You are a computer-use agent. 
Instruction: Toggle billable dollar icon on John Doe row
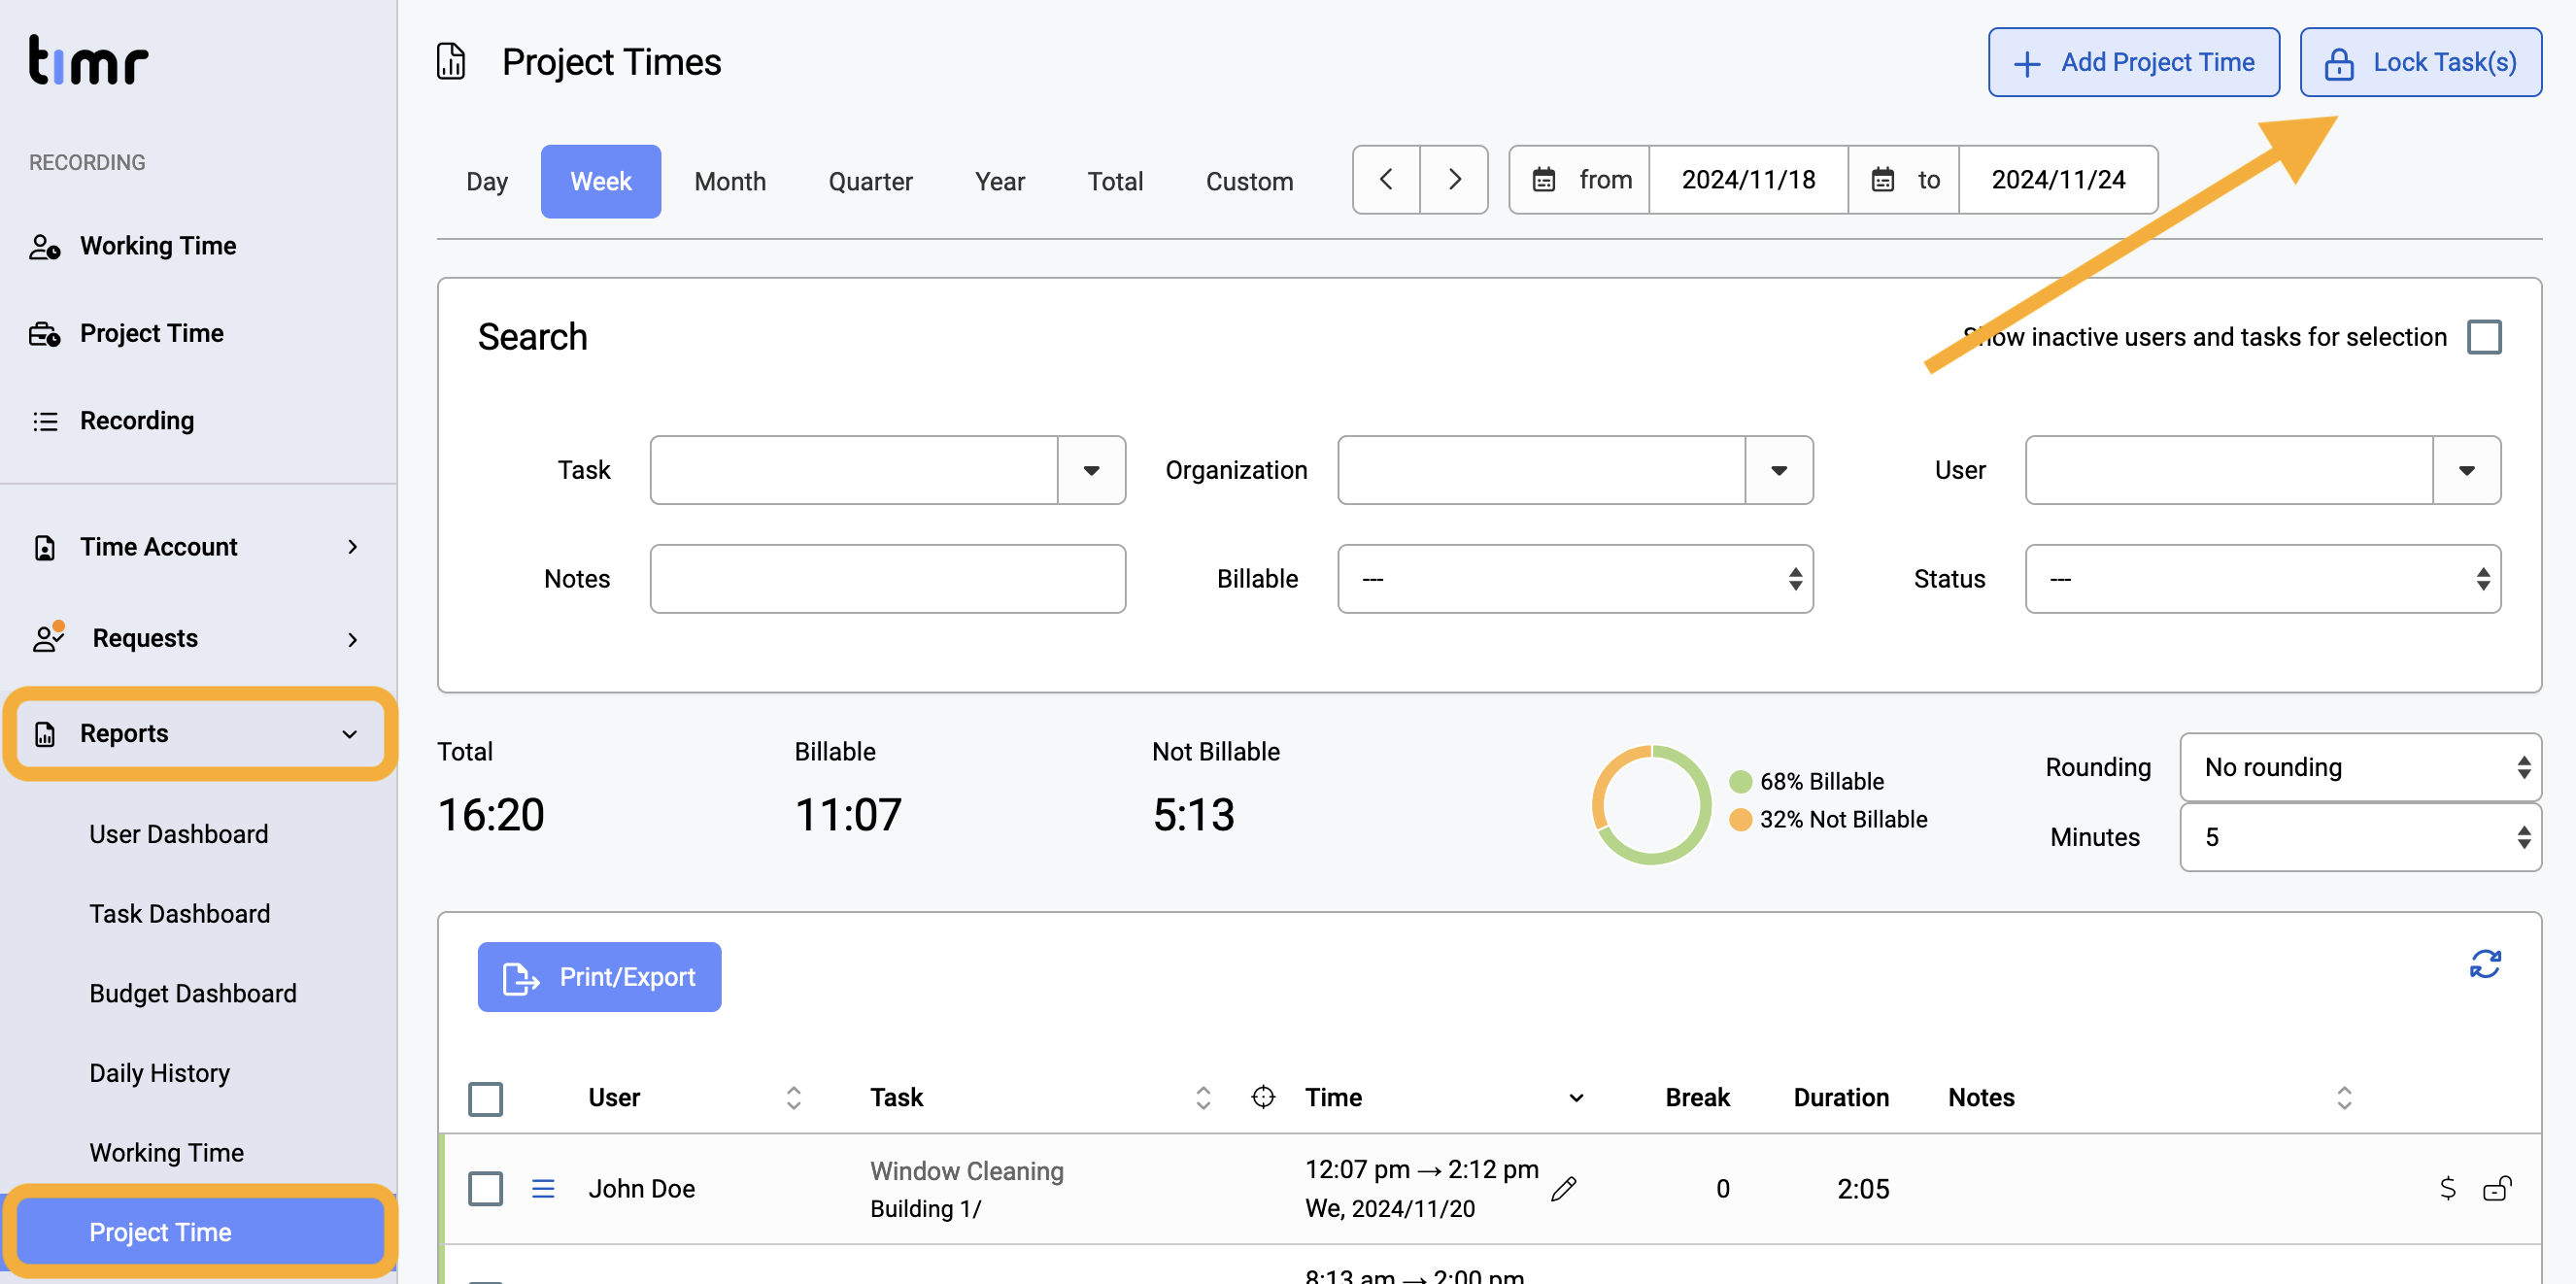(x=2447, y=1188)
